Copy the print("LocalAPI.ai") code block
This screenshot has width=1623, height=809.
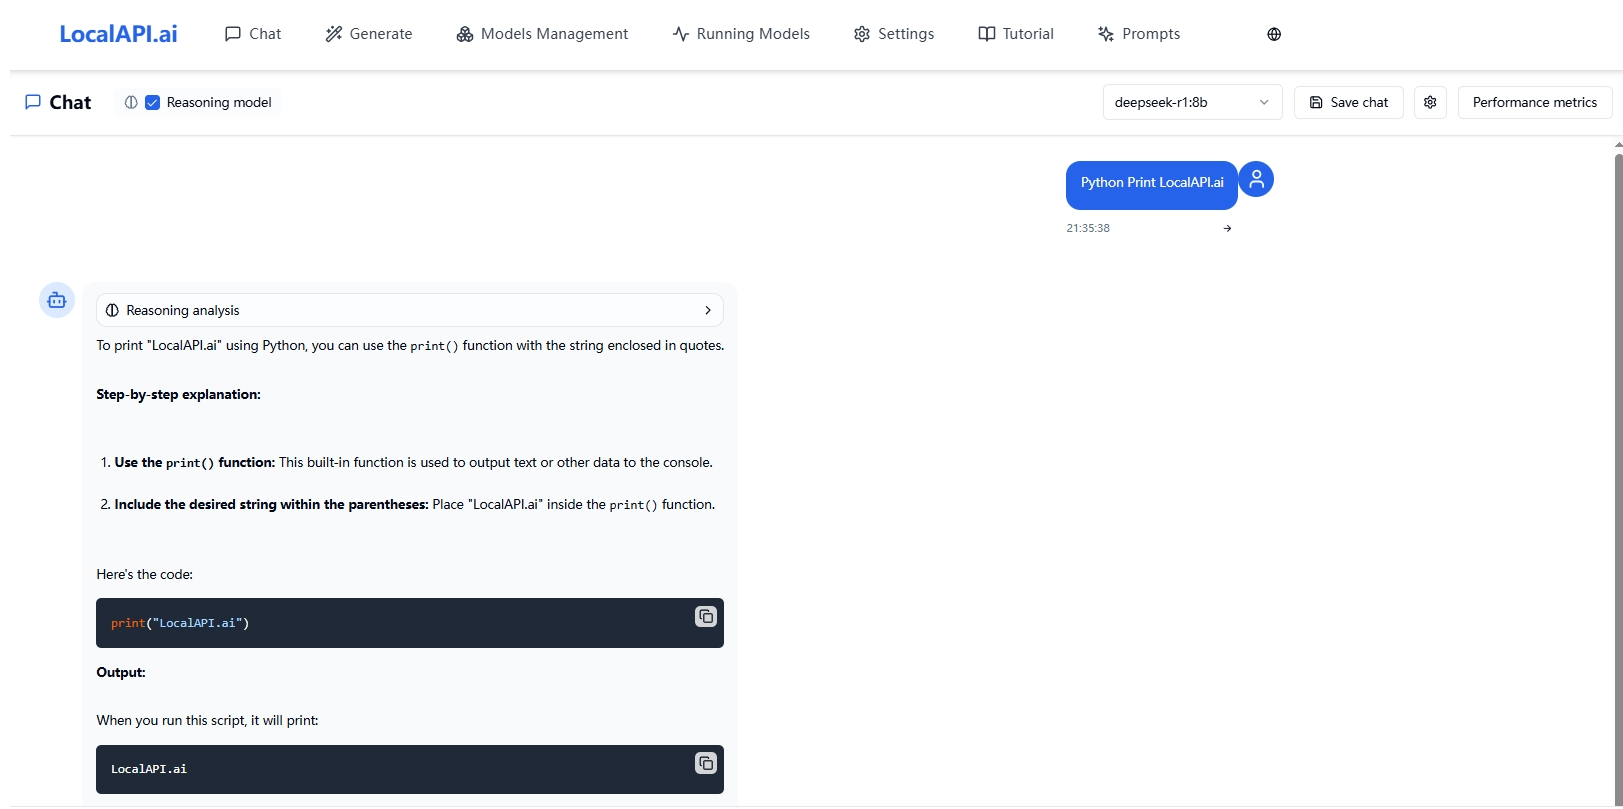706,616
